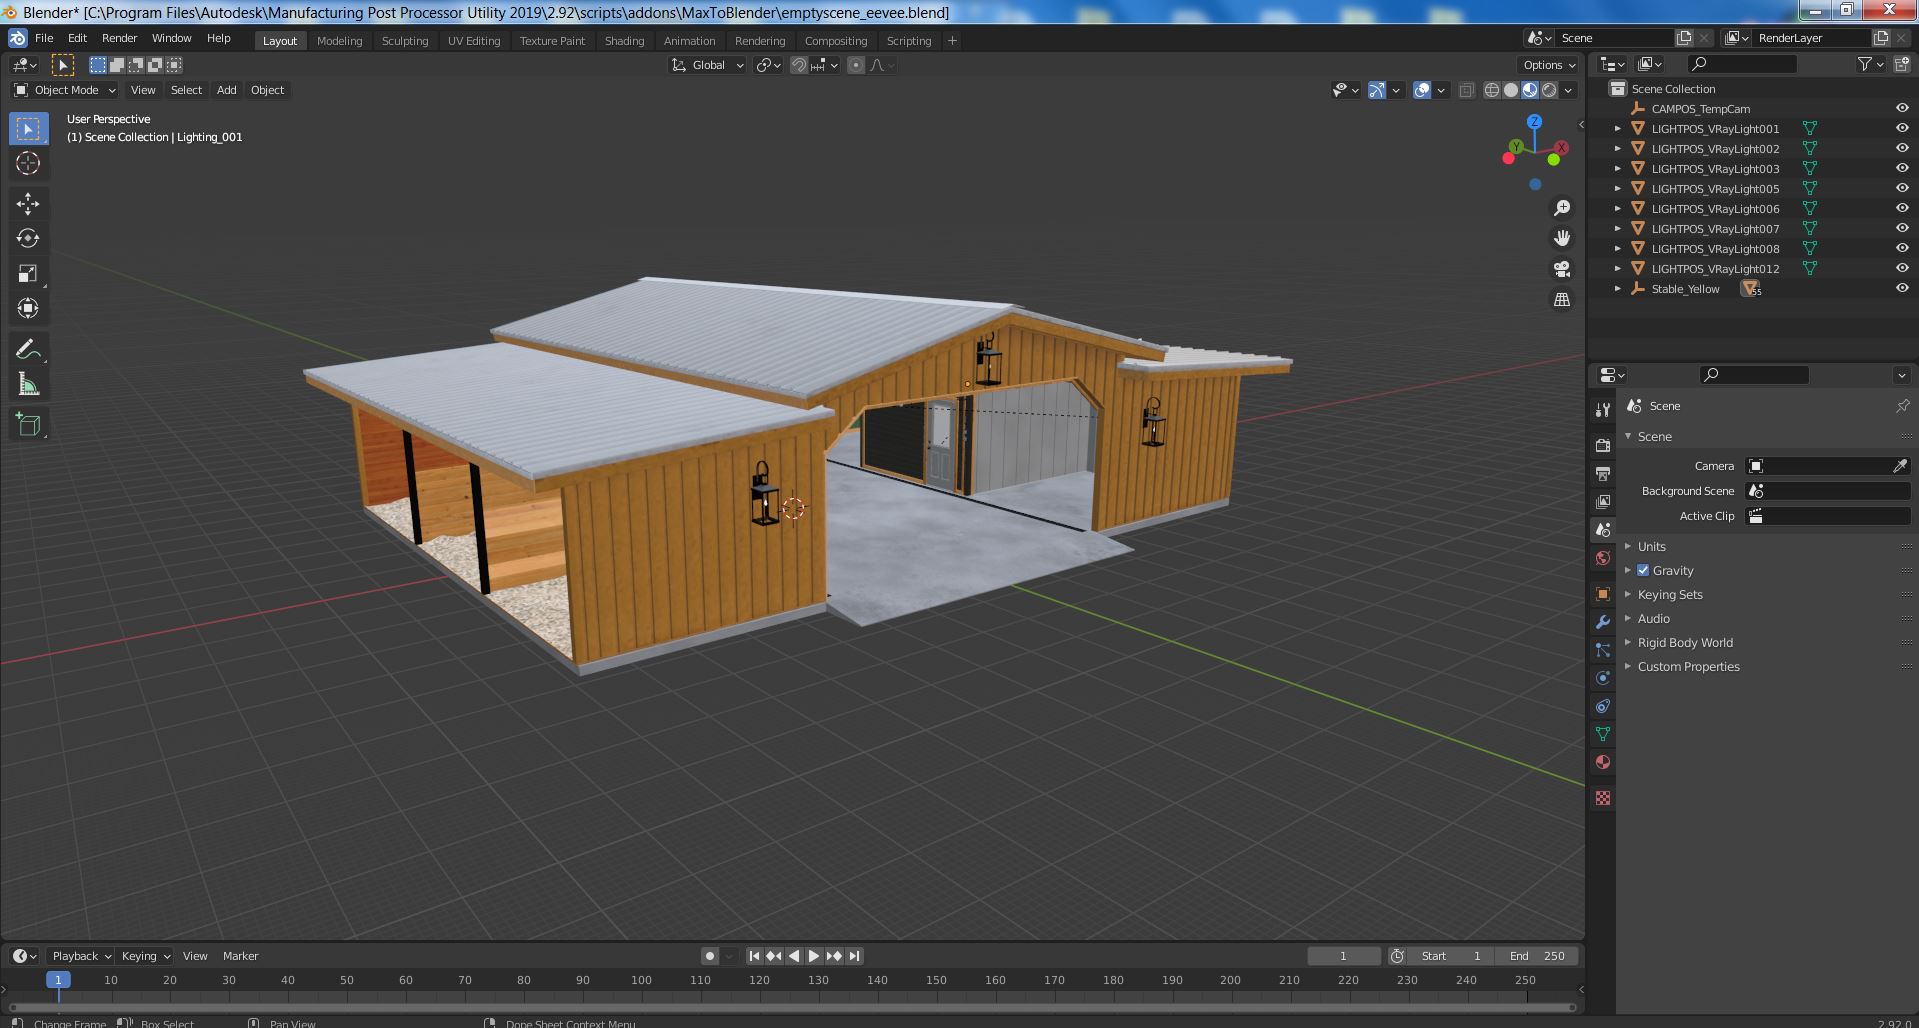Open the Options dropdown
The height and width of the screenshot is (1028, 1919).
click(x=1549, y=65)
